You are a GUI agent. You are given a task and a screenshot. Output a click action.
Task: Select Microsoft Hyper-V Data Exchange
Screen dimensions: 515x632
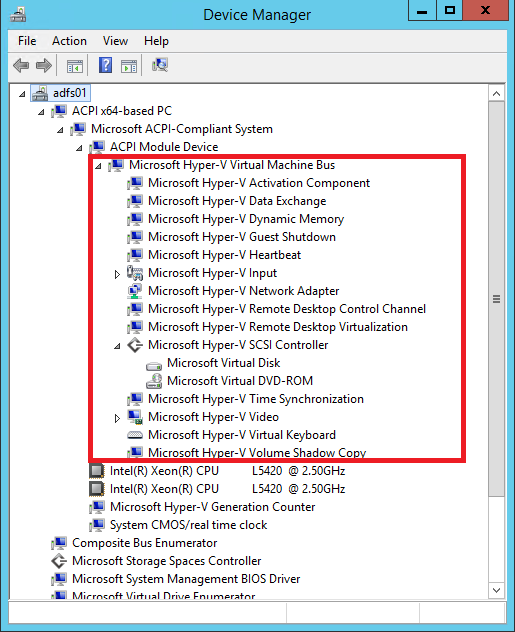pyautogui.click(x=237, y=201)
